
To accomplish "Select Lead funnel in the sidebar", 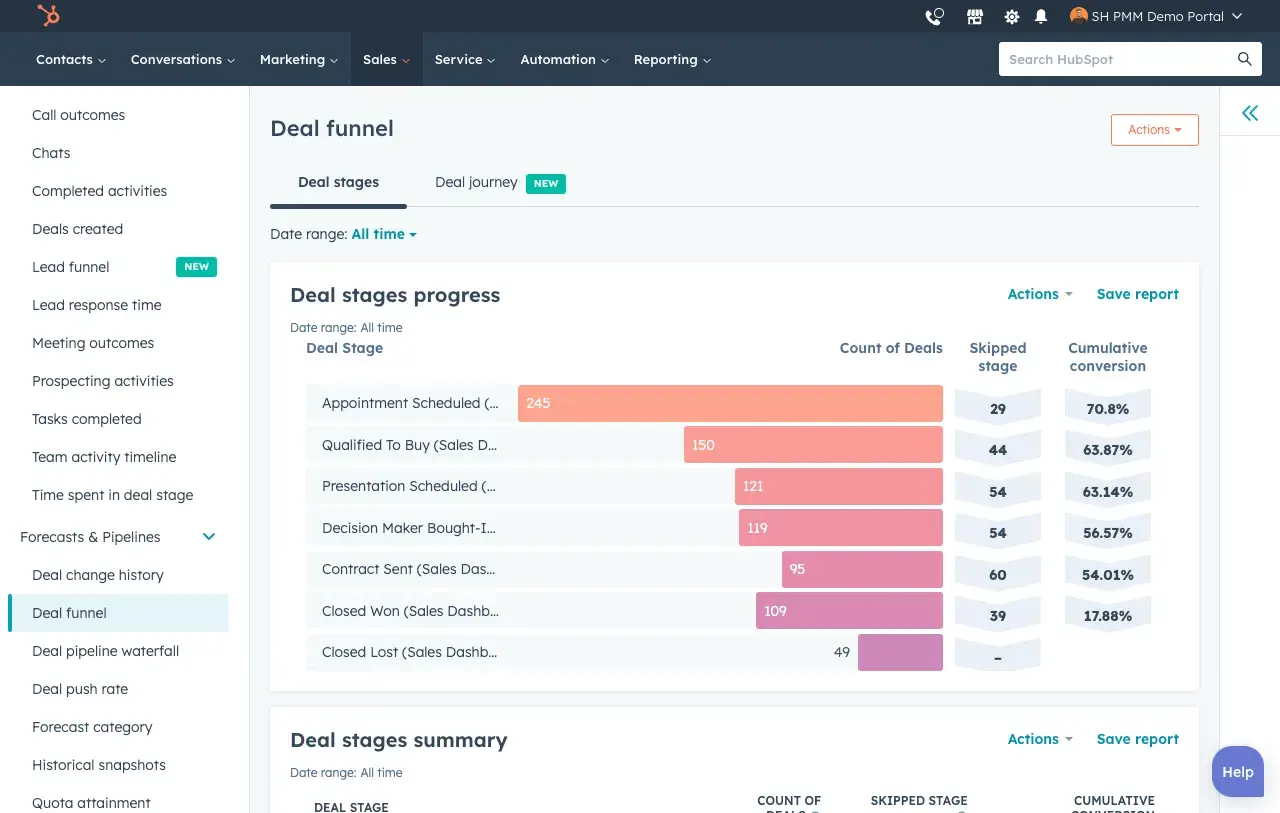I will point(70,267).
